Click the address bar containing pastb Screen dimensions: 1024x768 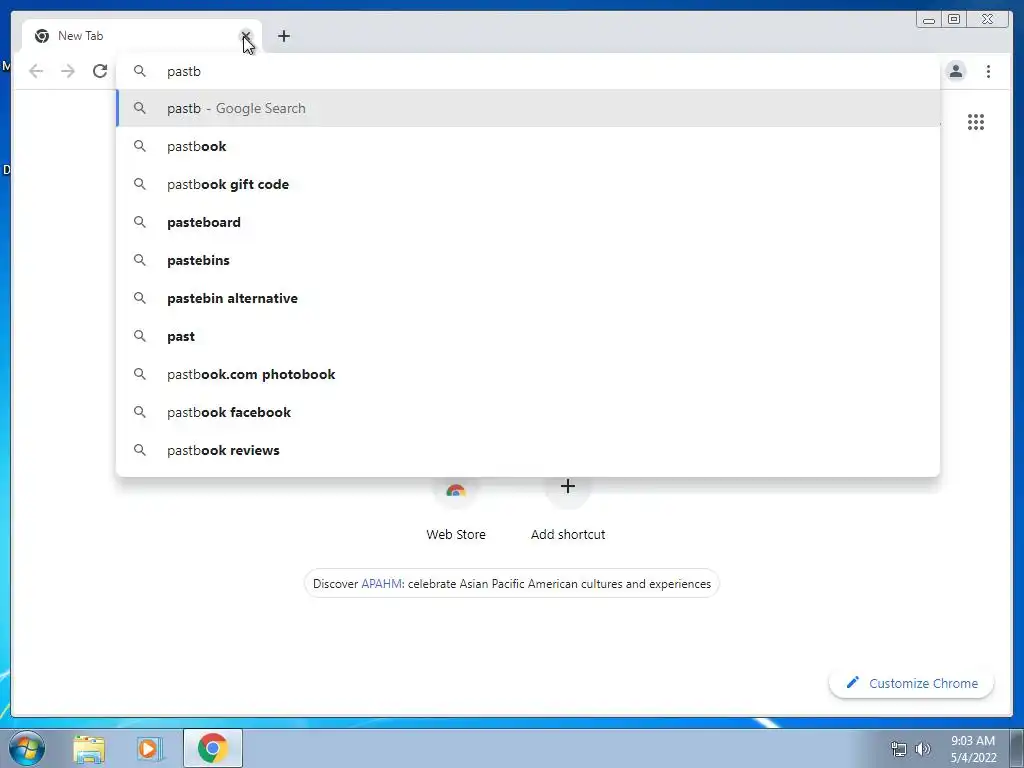click(x=528, y=71)
